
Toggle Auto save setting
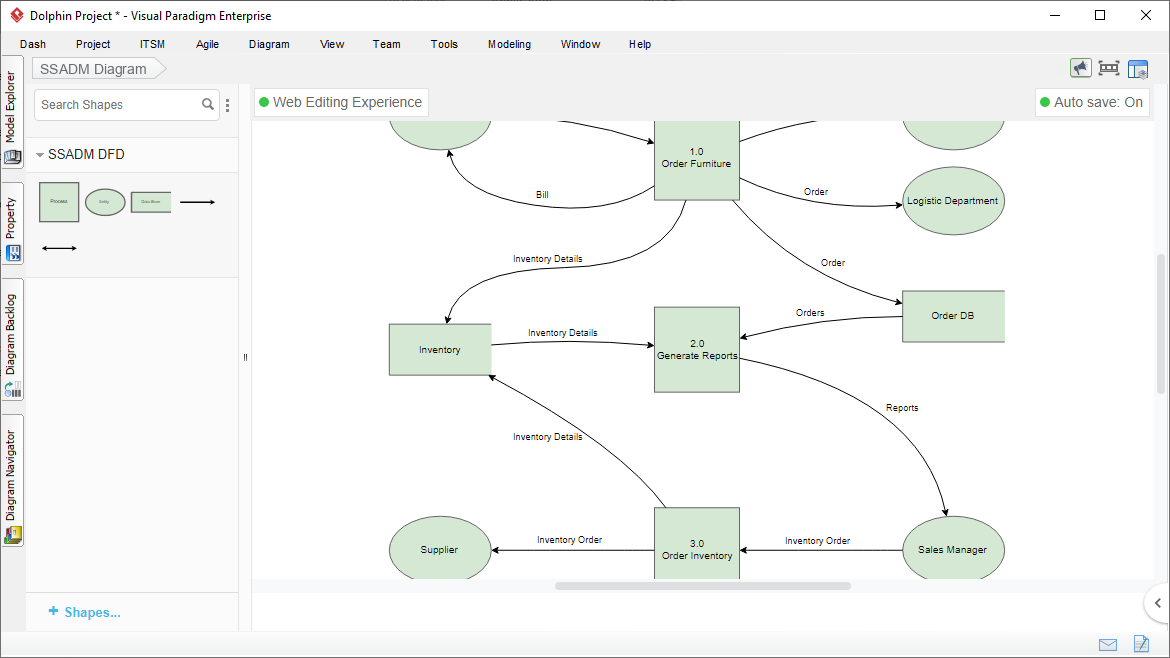[1092, 102]
